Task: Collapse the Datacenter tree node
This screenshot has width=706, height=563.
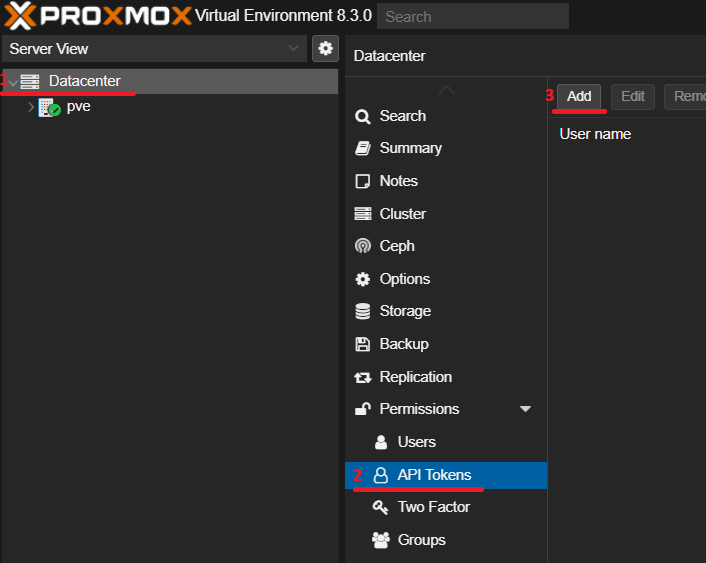Action: tap(13, 82)
